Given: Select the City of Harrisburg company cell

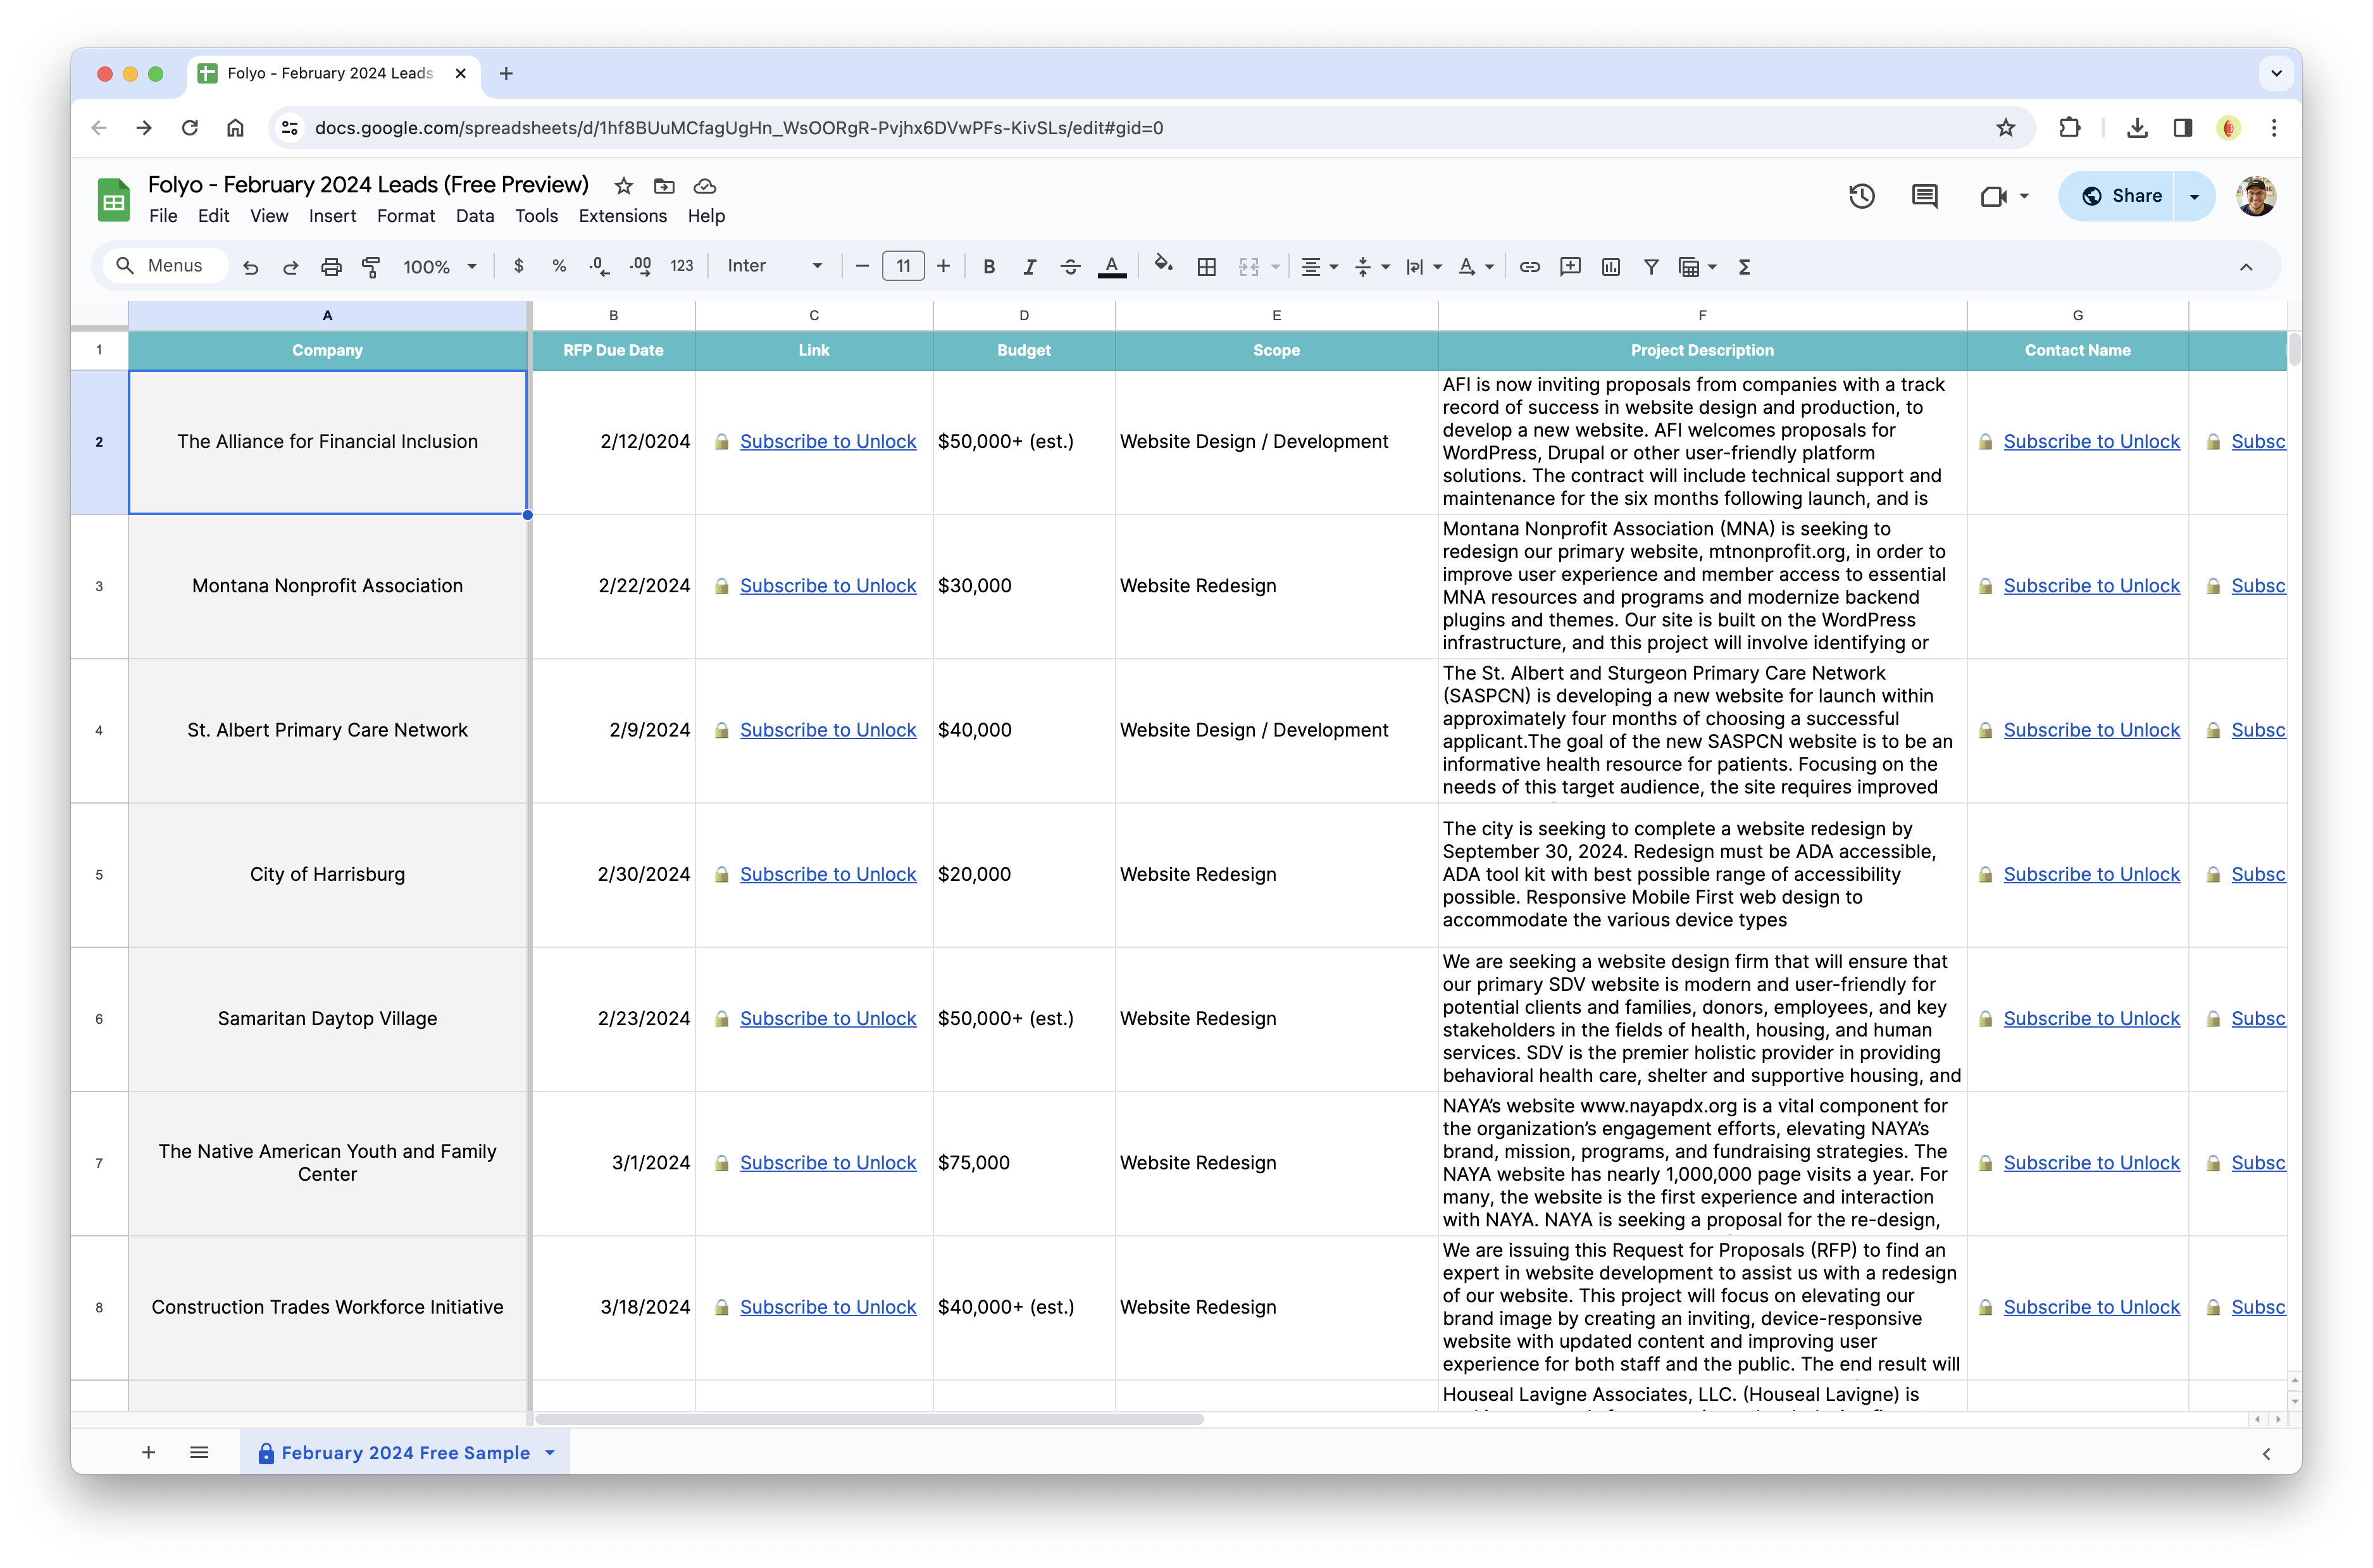Looking at the screenshot, I should tap(328, 874).
